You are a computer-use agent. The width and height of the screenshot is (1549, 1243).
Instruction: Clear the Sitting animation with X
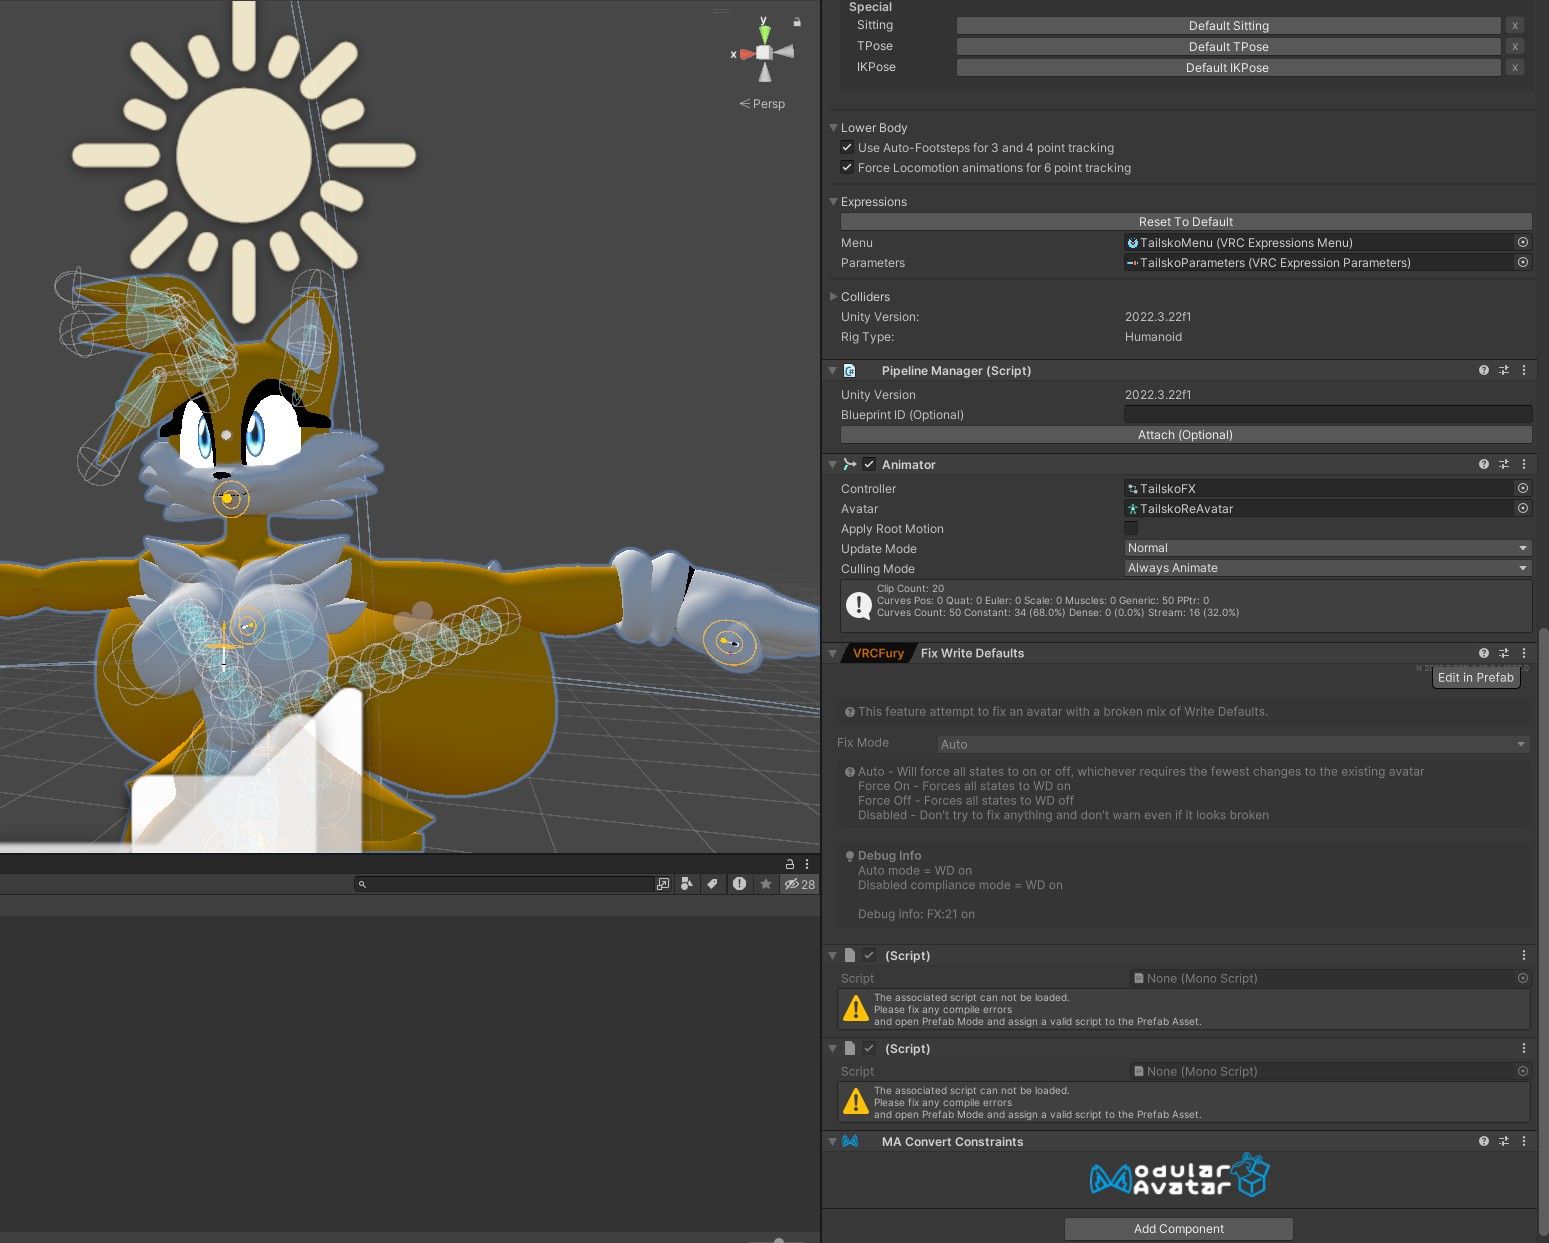[1515, 26]
